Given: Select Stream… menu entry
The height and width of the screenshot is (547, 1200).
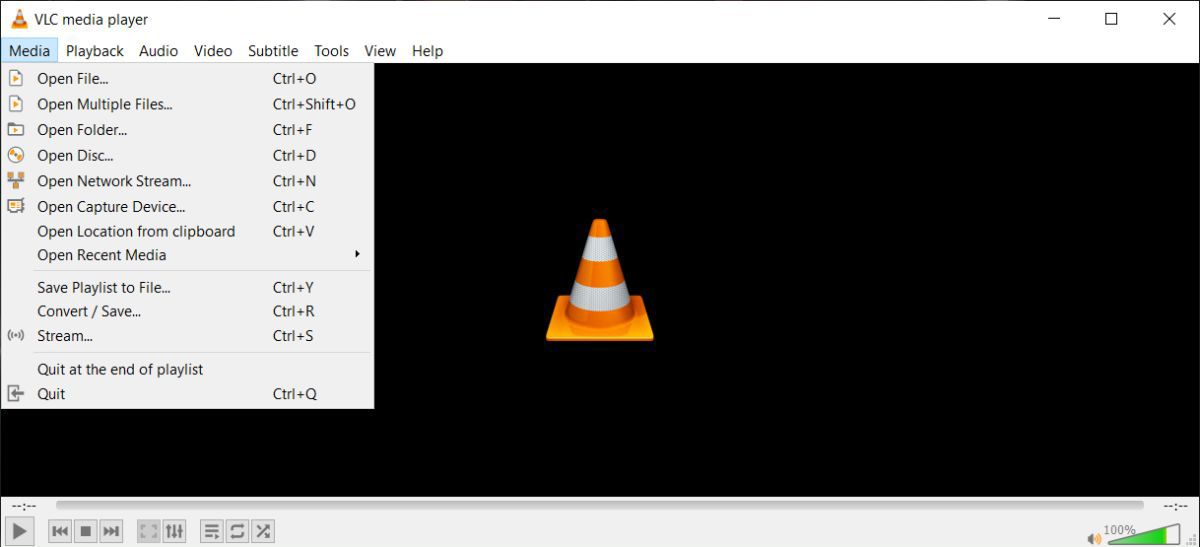Looking at the screenshot, I should (187, 336).
